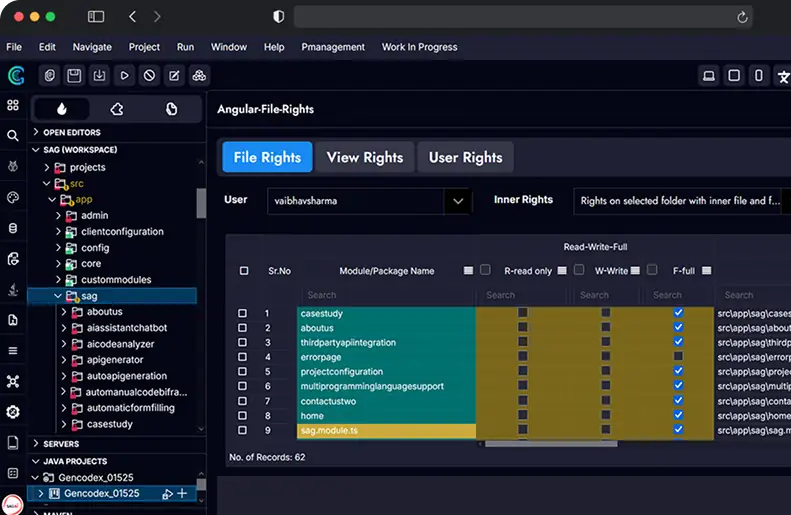Open the settings gear sidebar icon

pos(13,412)
